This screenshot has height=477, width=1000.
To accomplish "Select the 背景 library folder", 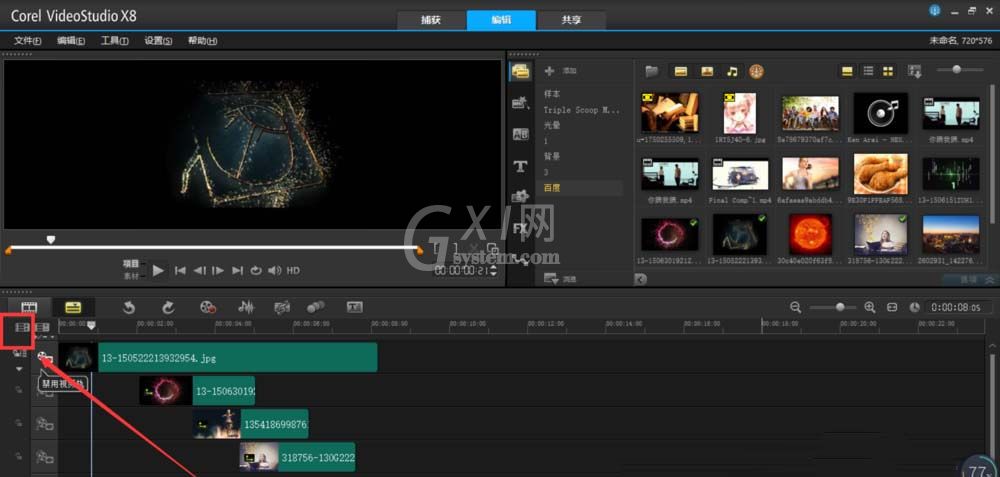I will 552,156.
